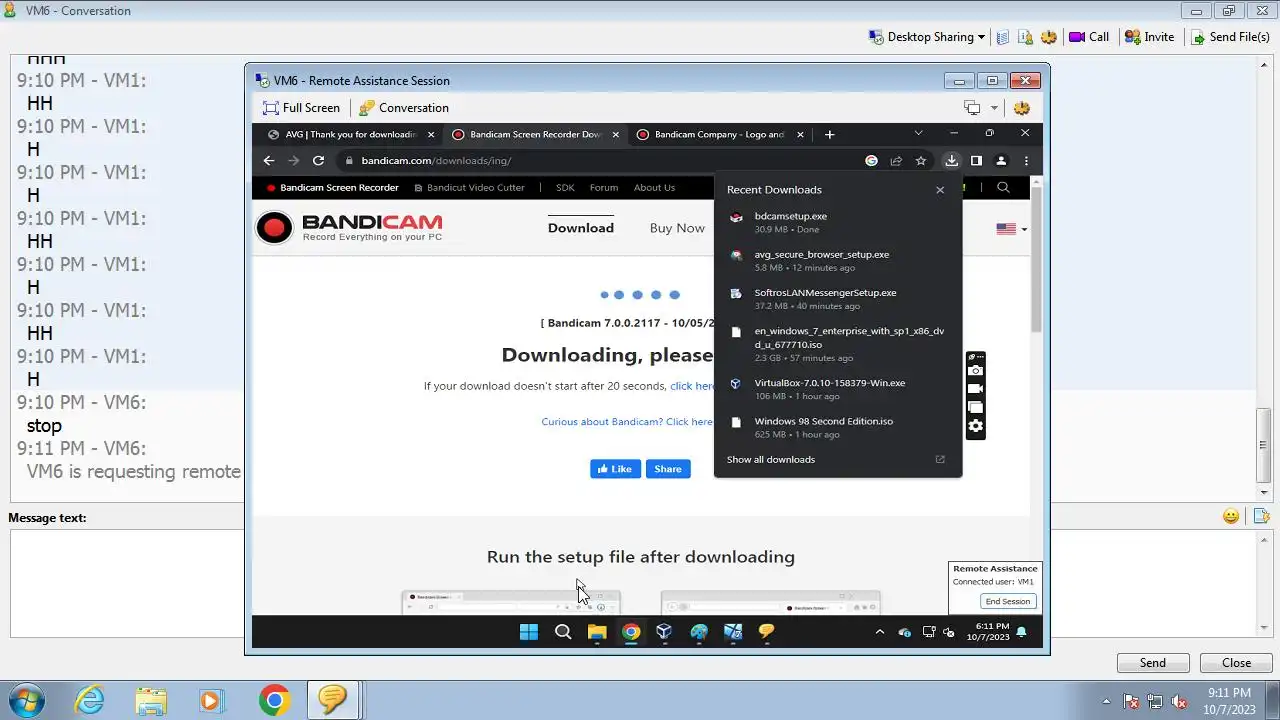Image resolution: width=1280 pixels, height=720 pixels.
Task: Reload the Bandicam page
Action: click(318, 160)
